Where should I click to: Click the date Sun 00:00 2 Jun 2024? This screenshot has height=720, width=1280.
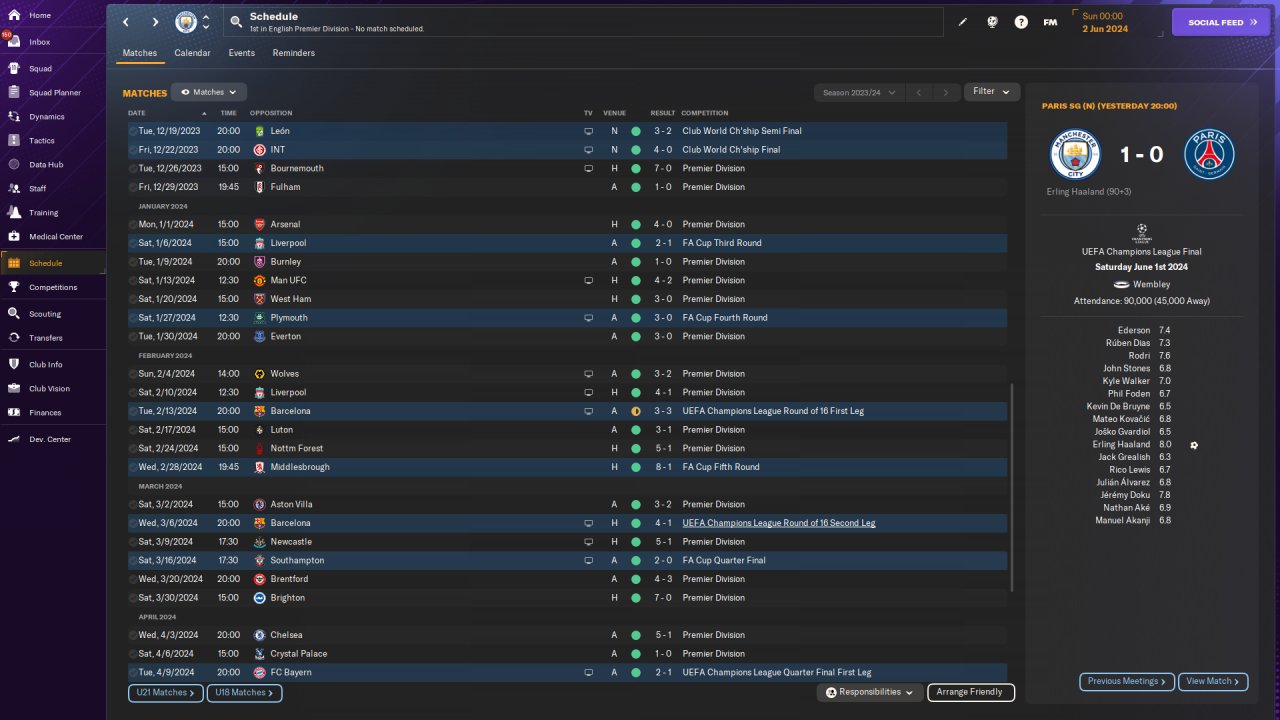(1104, 22)
